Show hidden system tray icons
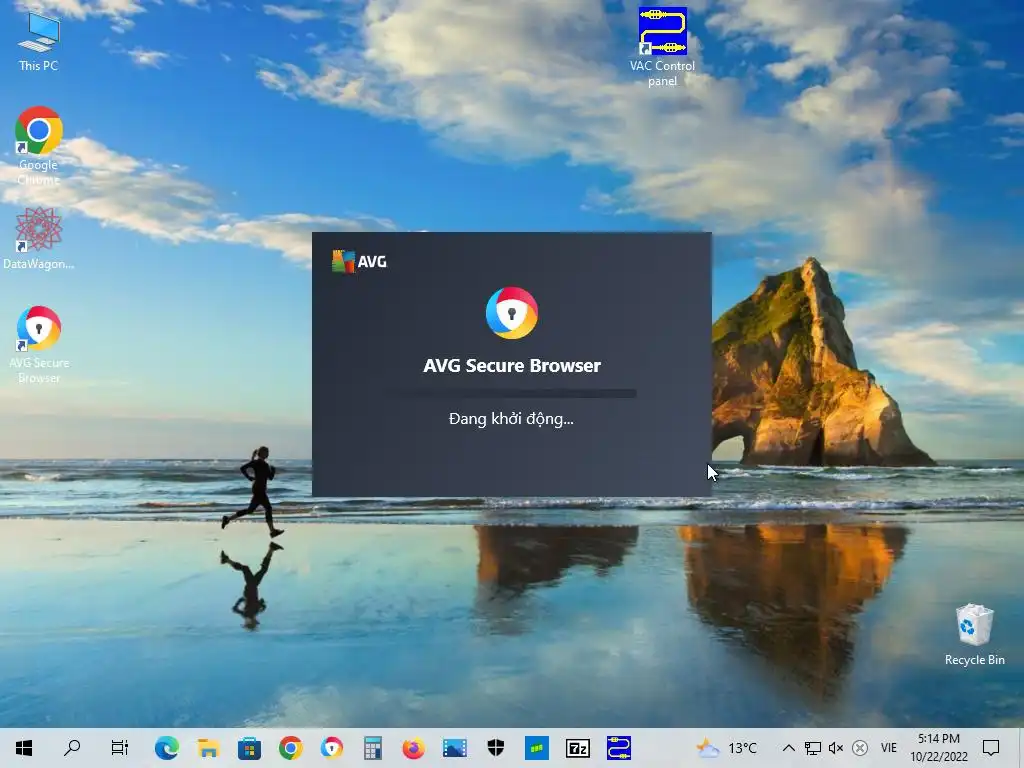 click(x=788, y=748)
